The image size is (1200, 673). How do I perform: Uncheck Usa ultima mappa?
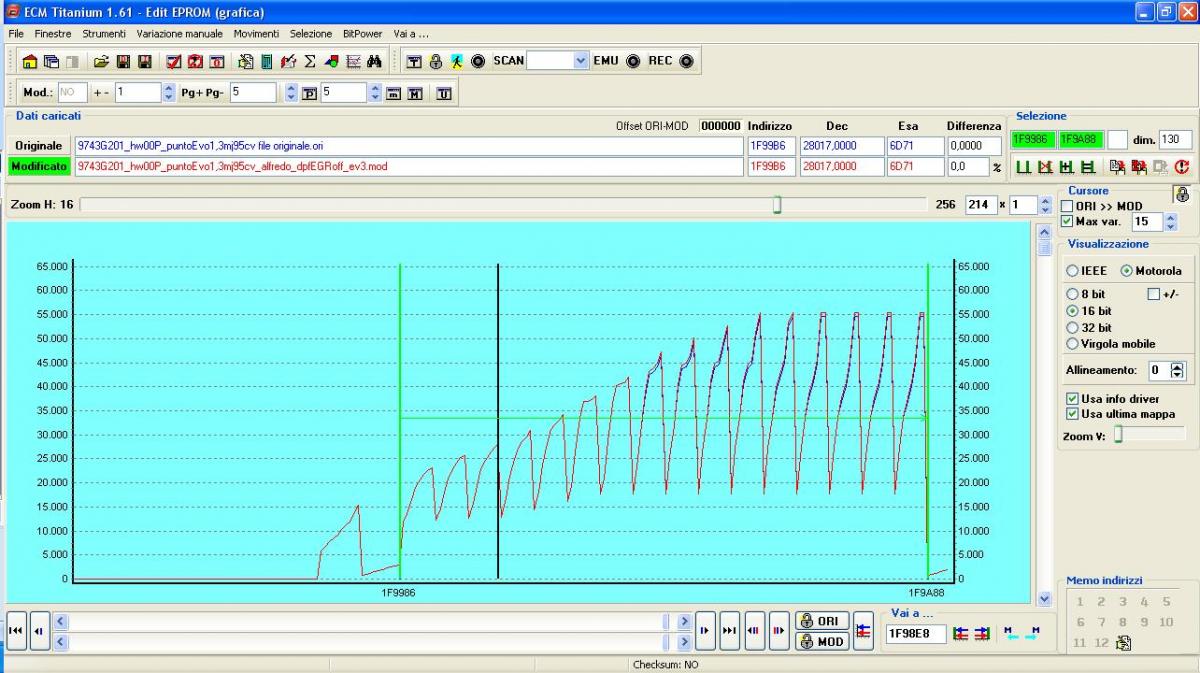[x=1073, y=413]
